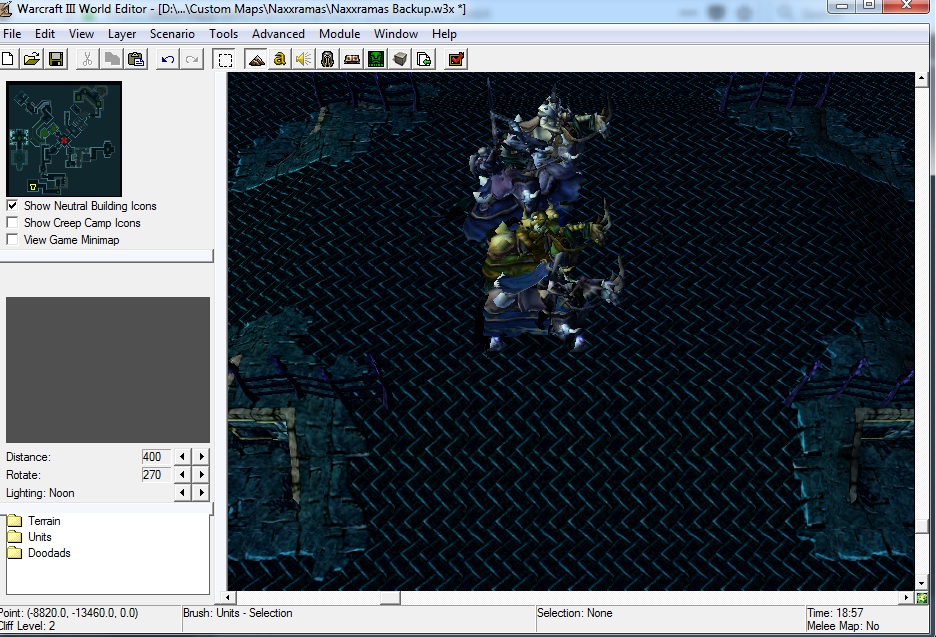Open the Trigger Editor icon
This screenshot has height=637, width=936.
point(279,59)
